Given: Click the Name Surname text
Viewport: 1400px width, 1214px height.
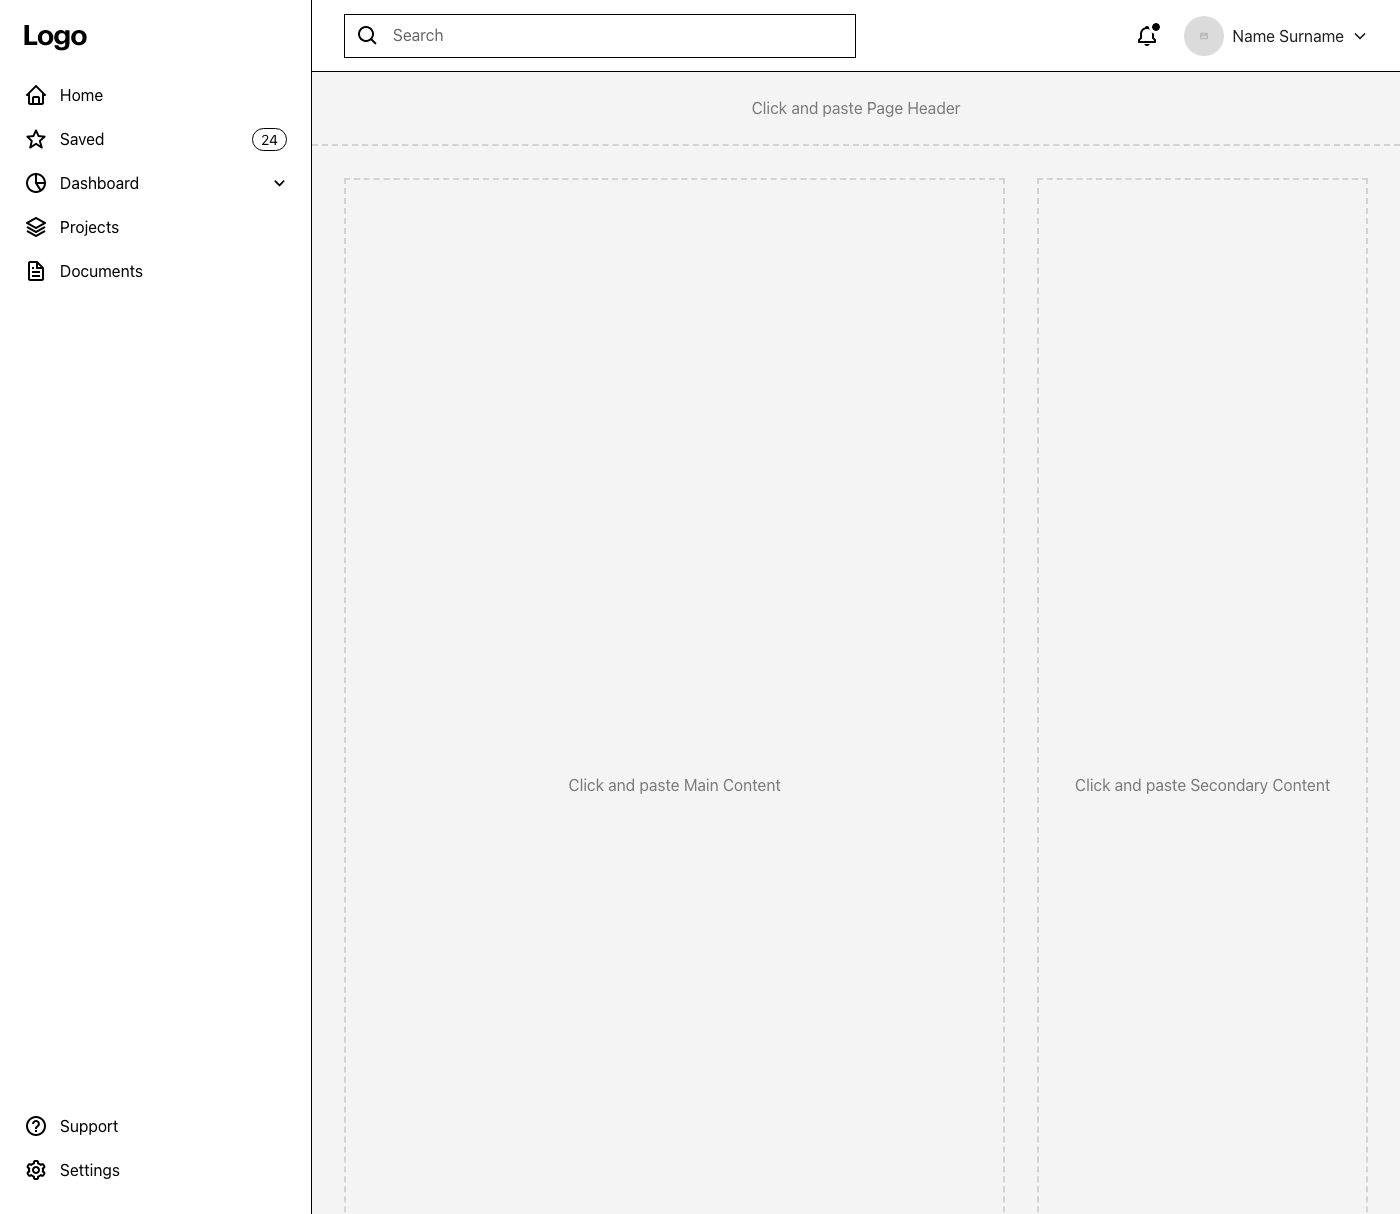Looking at the screenshot, I should [1288, 36].
